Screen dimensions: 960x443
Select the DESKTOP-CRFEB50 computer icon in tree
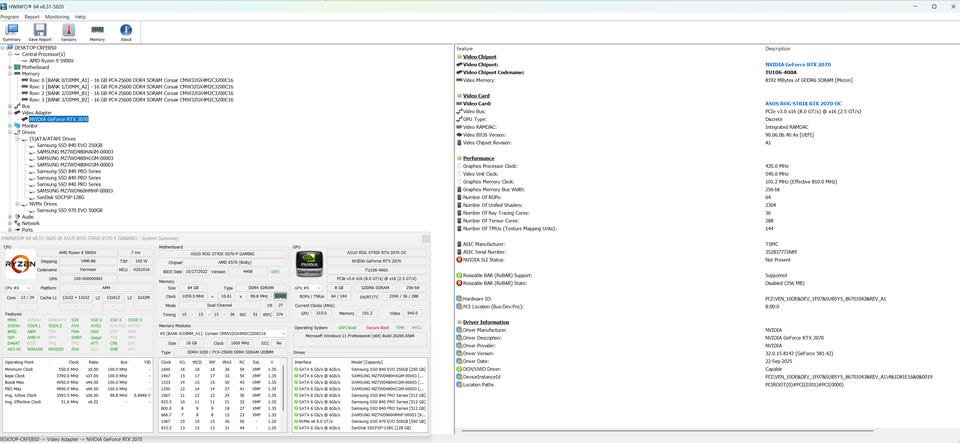[9, 47]
